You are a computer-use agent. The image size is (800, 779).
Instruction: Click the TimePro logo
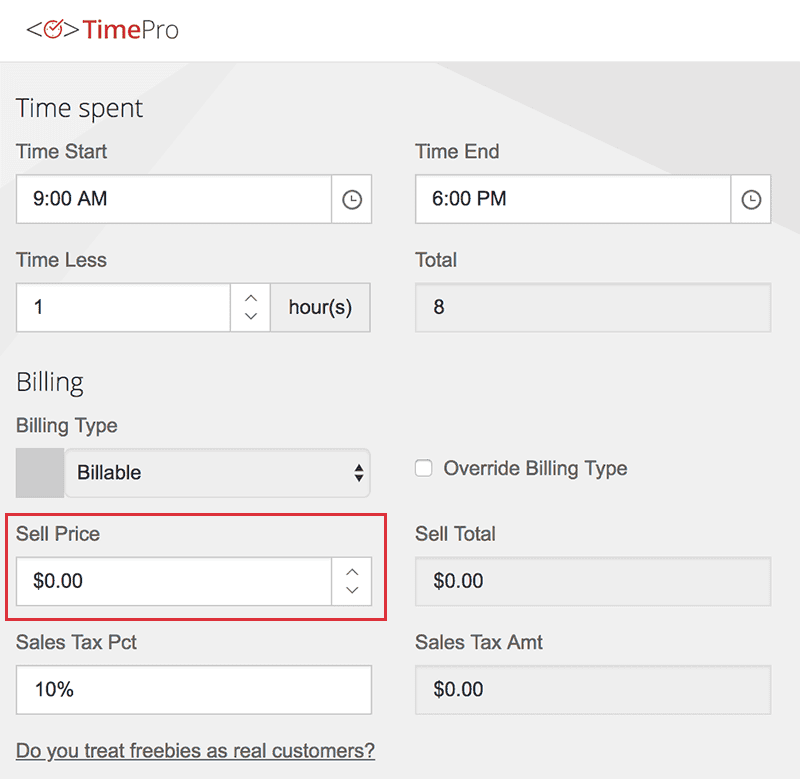[102, 30]
